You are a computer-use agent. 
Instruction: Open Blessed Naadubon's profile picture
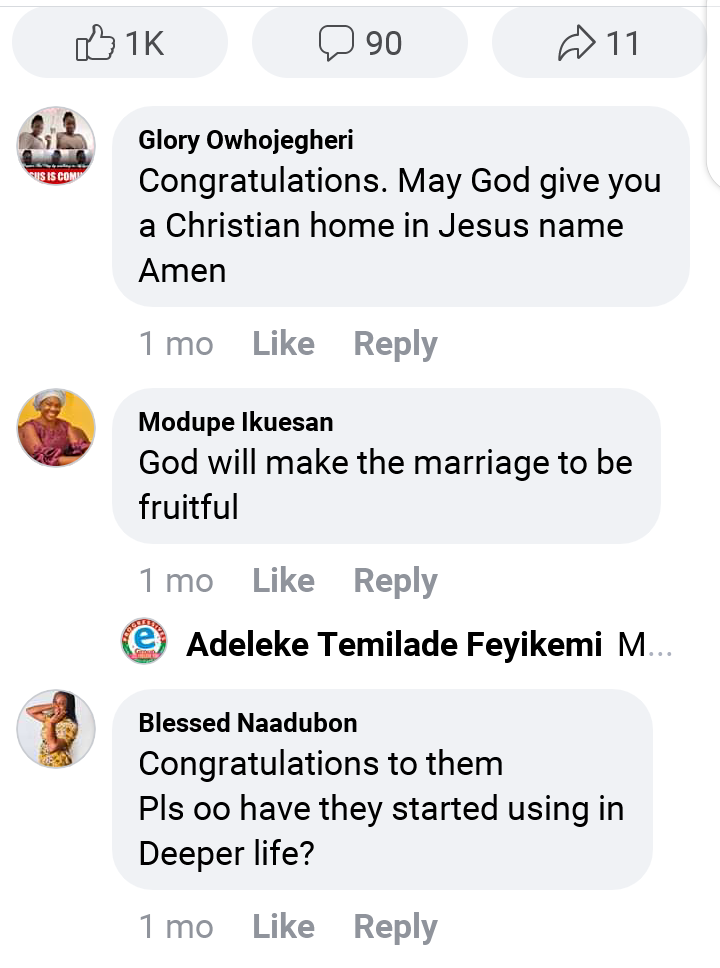[56, 729]
